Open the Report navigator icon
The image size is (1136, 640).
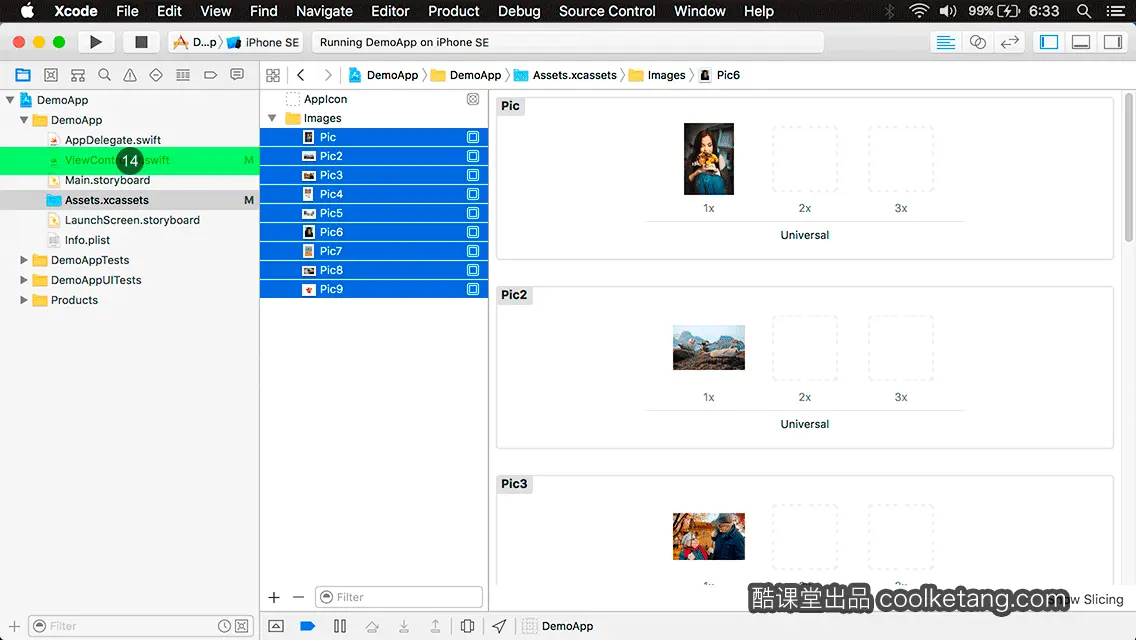(x=237, y=75)
